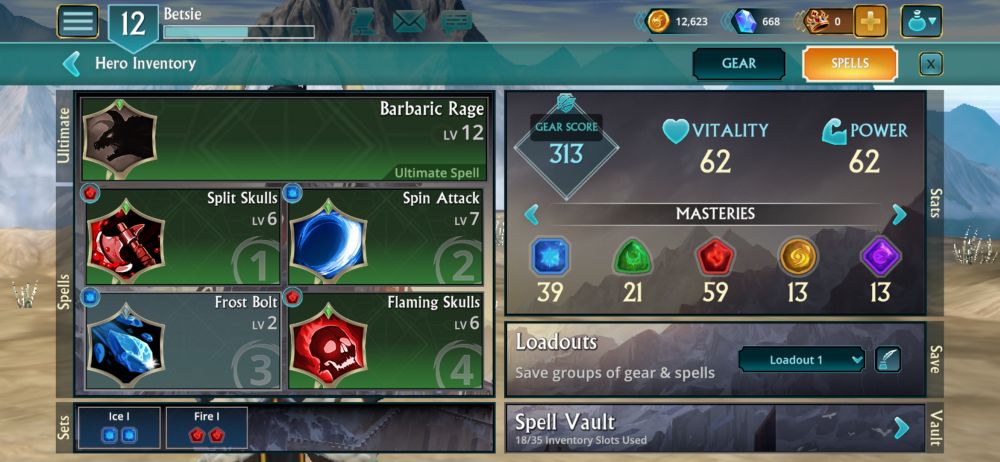The width and height of the screenshot is (1000, 462).
Task: Open the mail envelope icon
Action: (409, 22)
